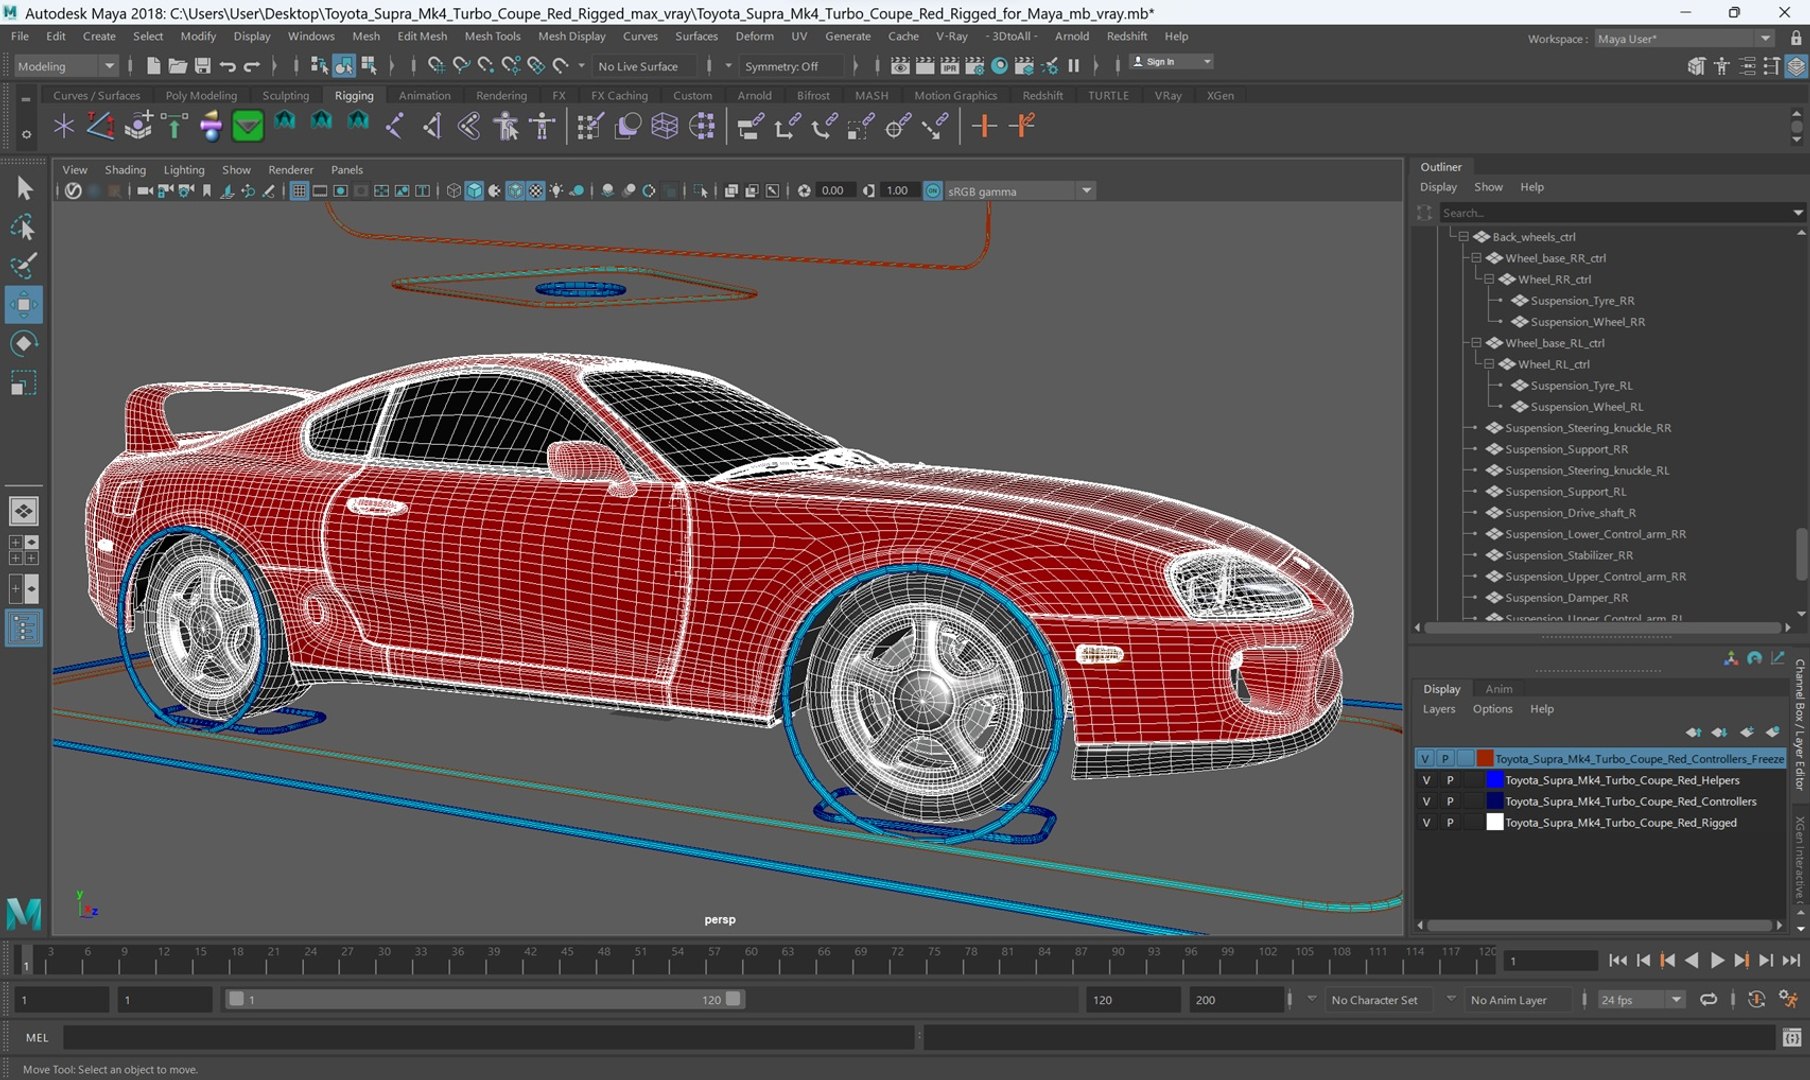Toggle visibility of the Helpers layer
Image resolution: width=1810 pixels, height=1080 pixels.
pos(1426,780)
